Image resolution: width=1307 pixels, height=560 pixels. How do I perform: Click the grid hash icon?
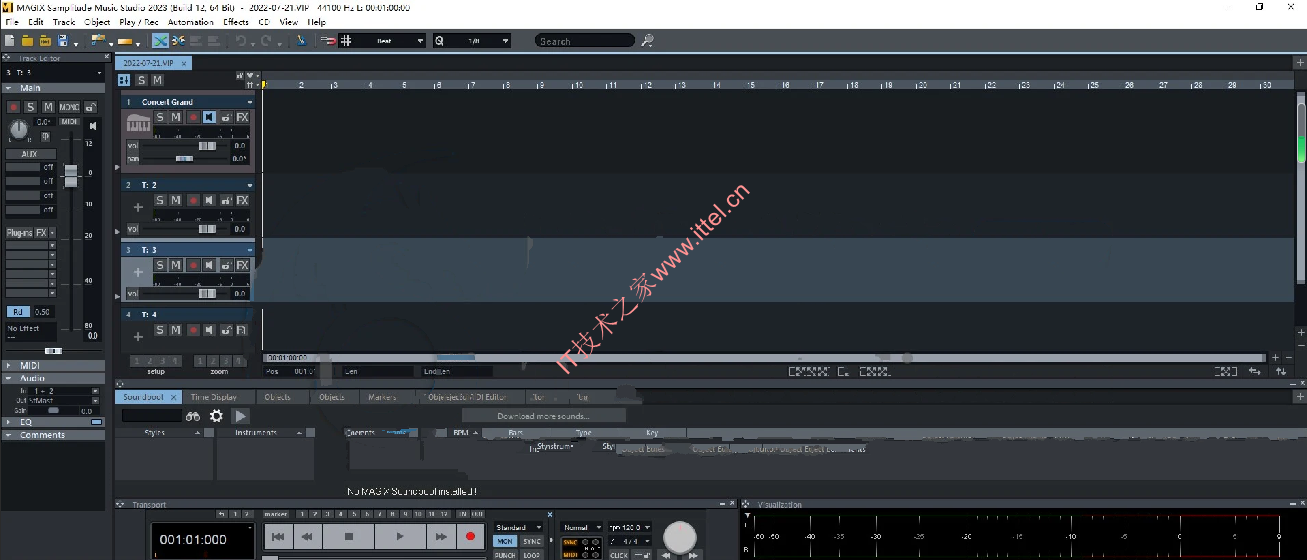pyautogui.click(x=346, y=41)
